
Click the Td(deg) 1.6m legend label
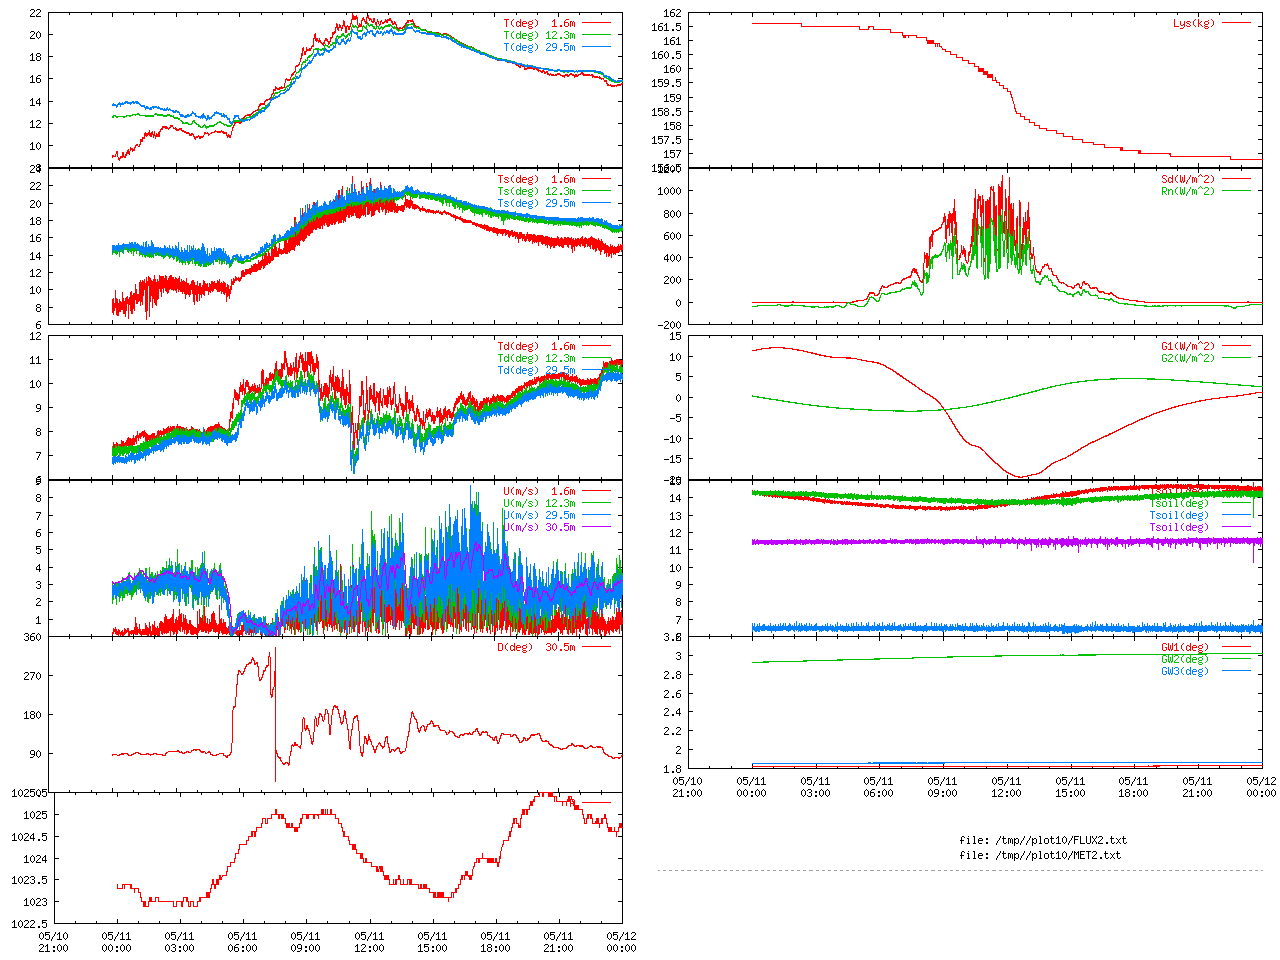point(537,347)
